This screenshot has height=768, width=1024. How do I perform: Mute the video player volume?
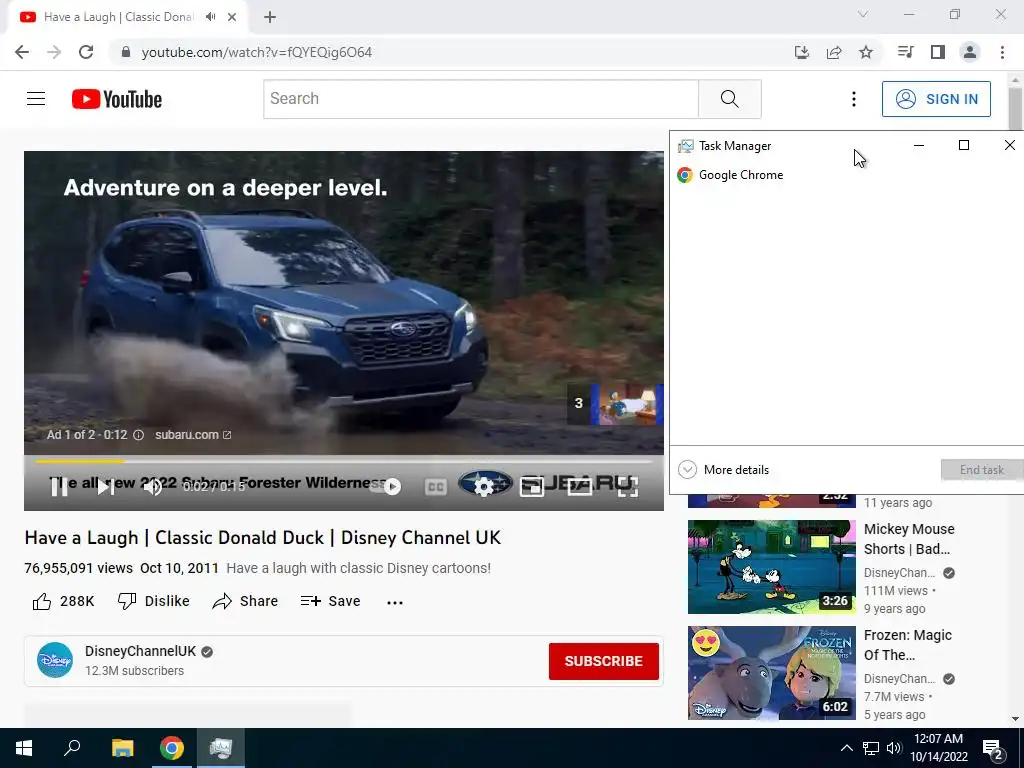click(153, 487)
